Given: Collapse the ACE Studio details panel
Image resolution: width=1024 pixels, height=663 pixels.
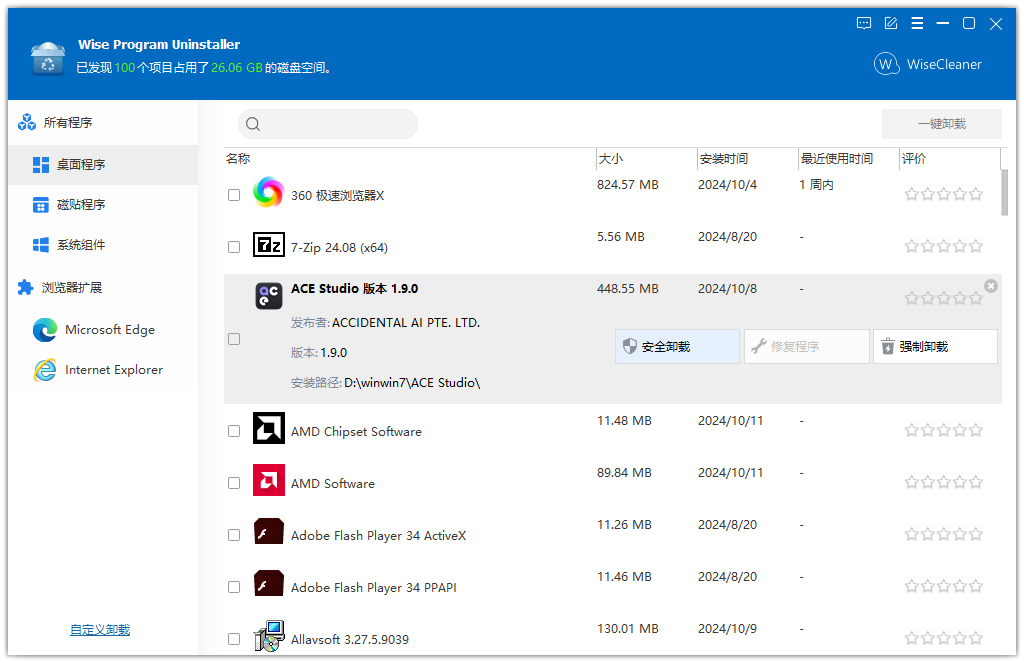Looking at the screenshot, I should point(990,285).
